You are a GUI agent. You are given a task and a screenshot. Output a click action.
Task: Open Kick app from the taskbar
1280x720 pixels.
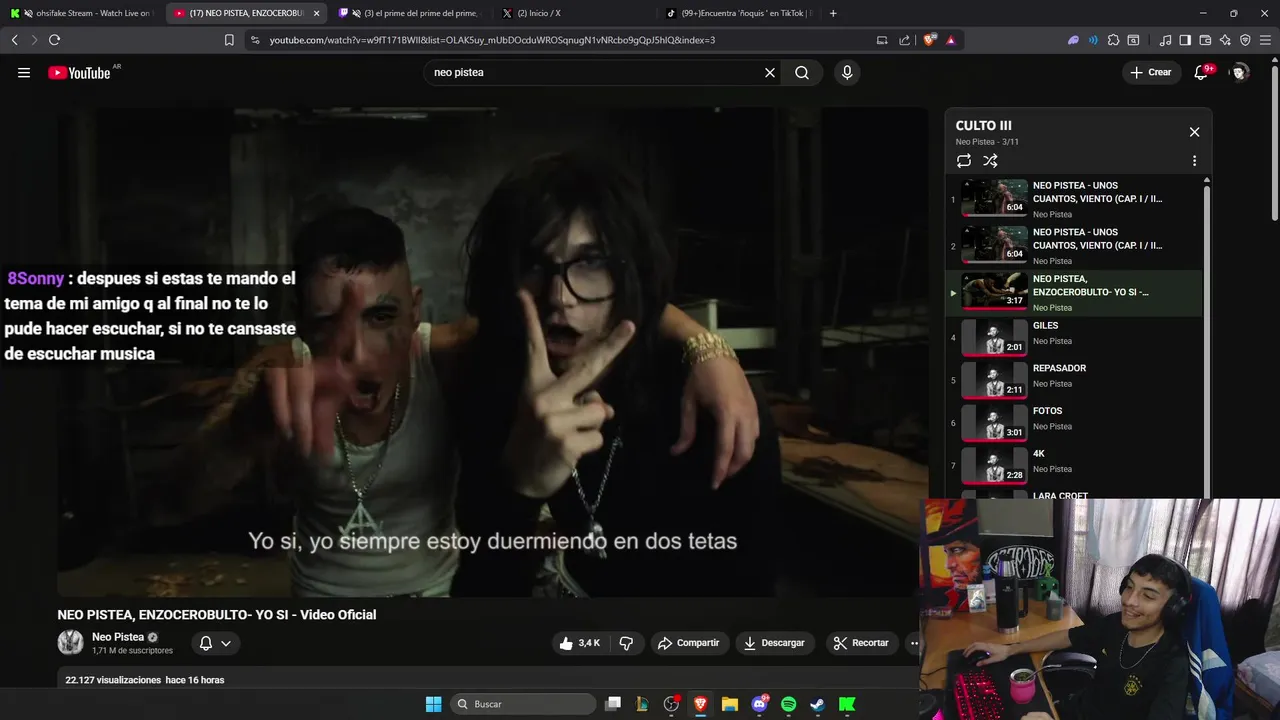[847, 704]
